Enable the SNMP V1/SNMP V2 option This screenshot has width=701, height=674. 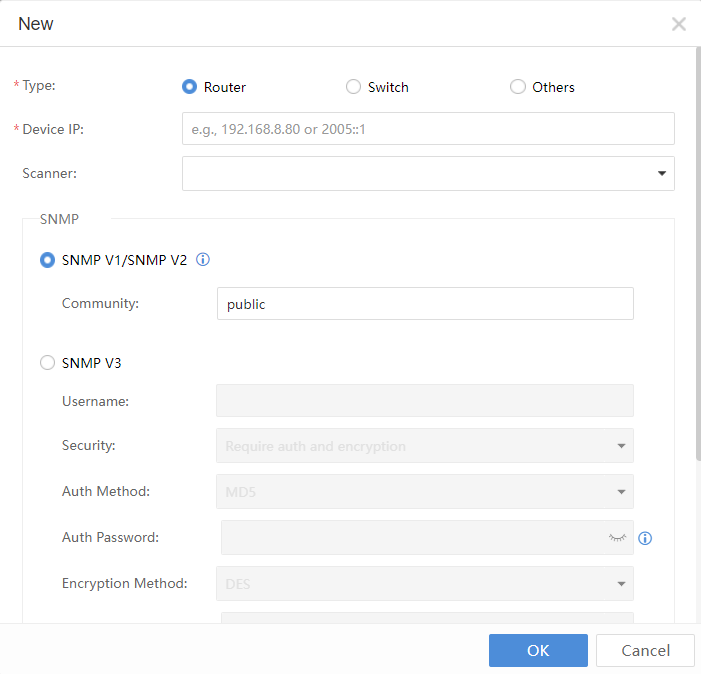[47, 260]
